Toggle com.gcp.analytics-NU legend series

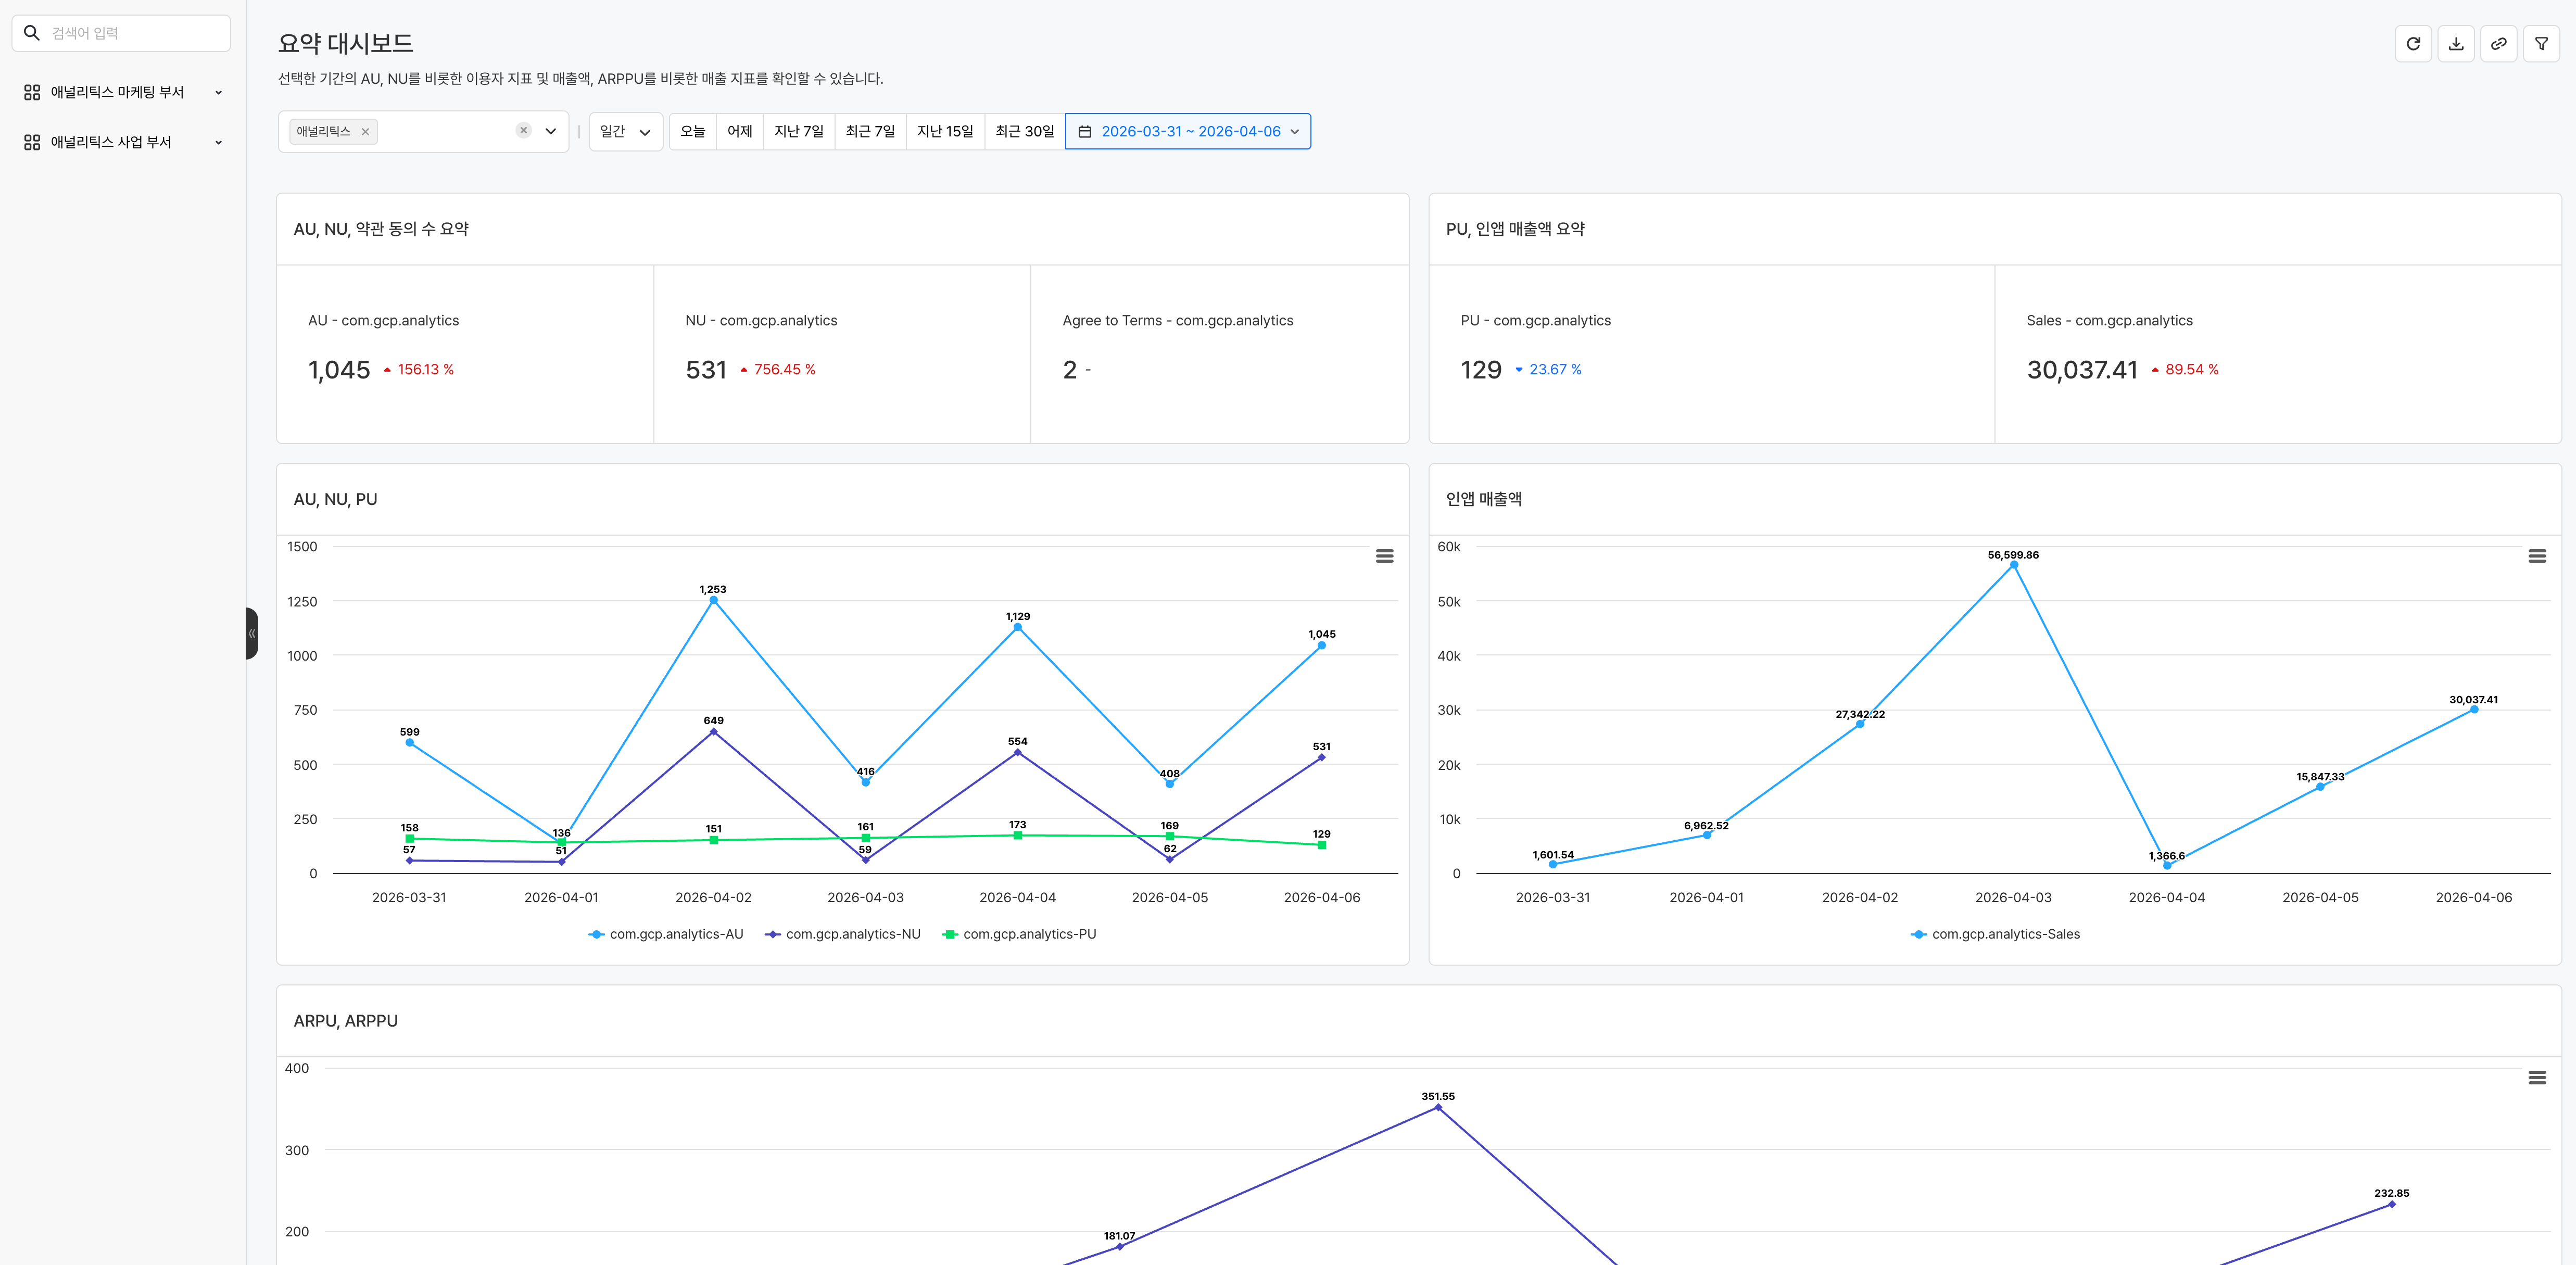[x=842, y=934]
